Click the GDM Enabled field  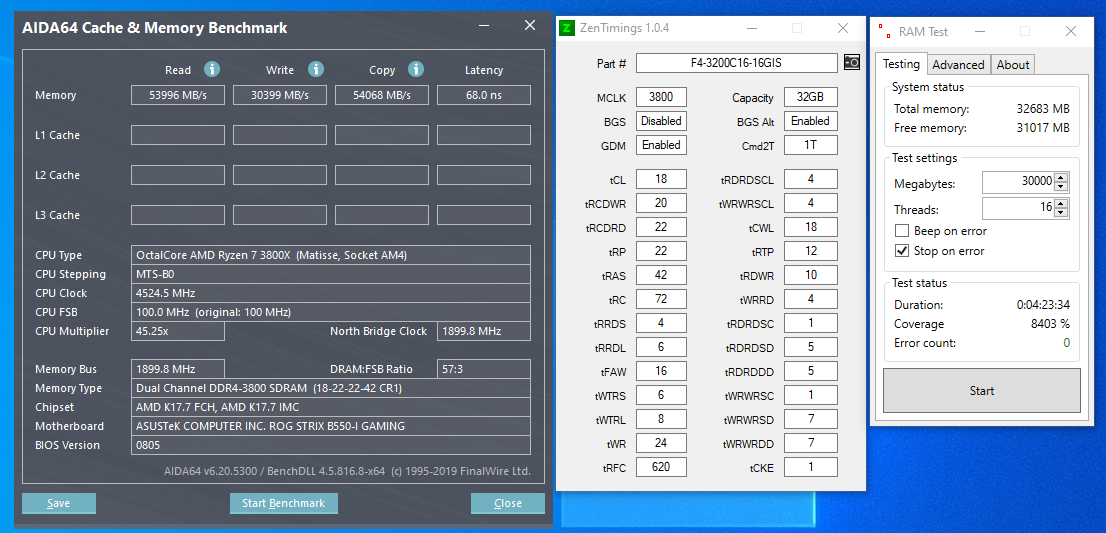click(661, 145)
